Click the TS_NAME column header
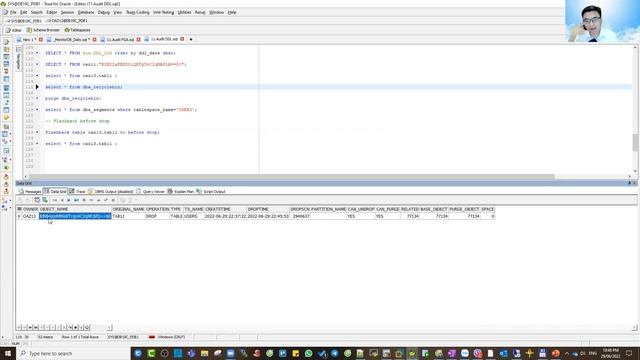The image size is (640, 360). pos(193,209)
